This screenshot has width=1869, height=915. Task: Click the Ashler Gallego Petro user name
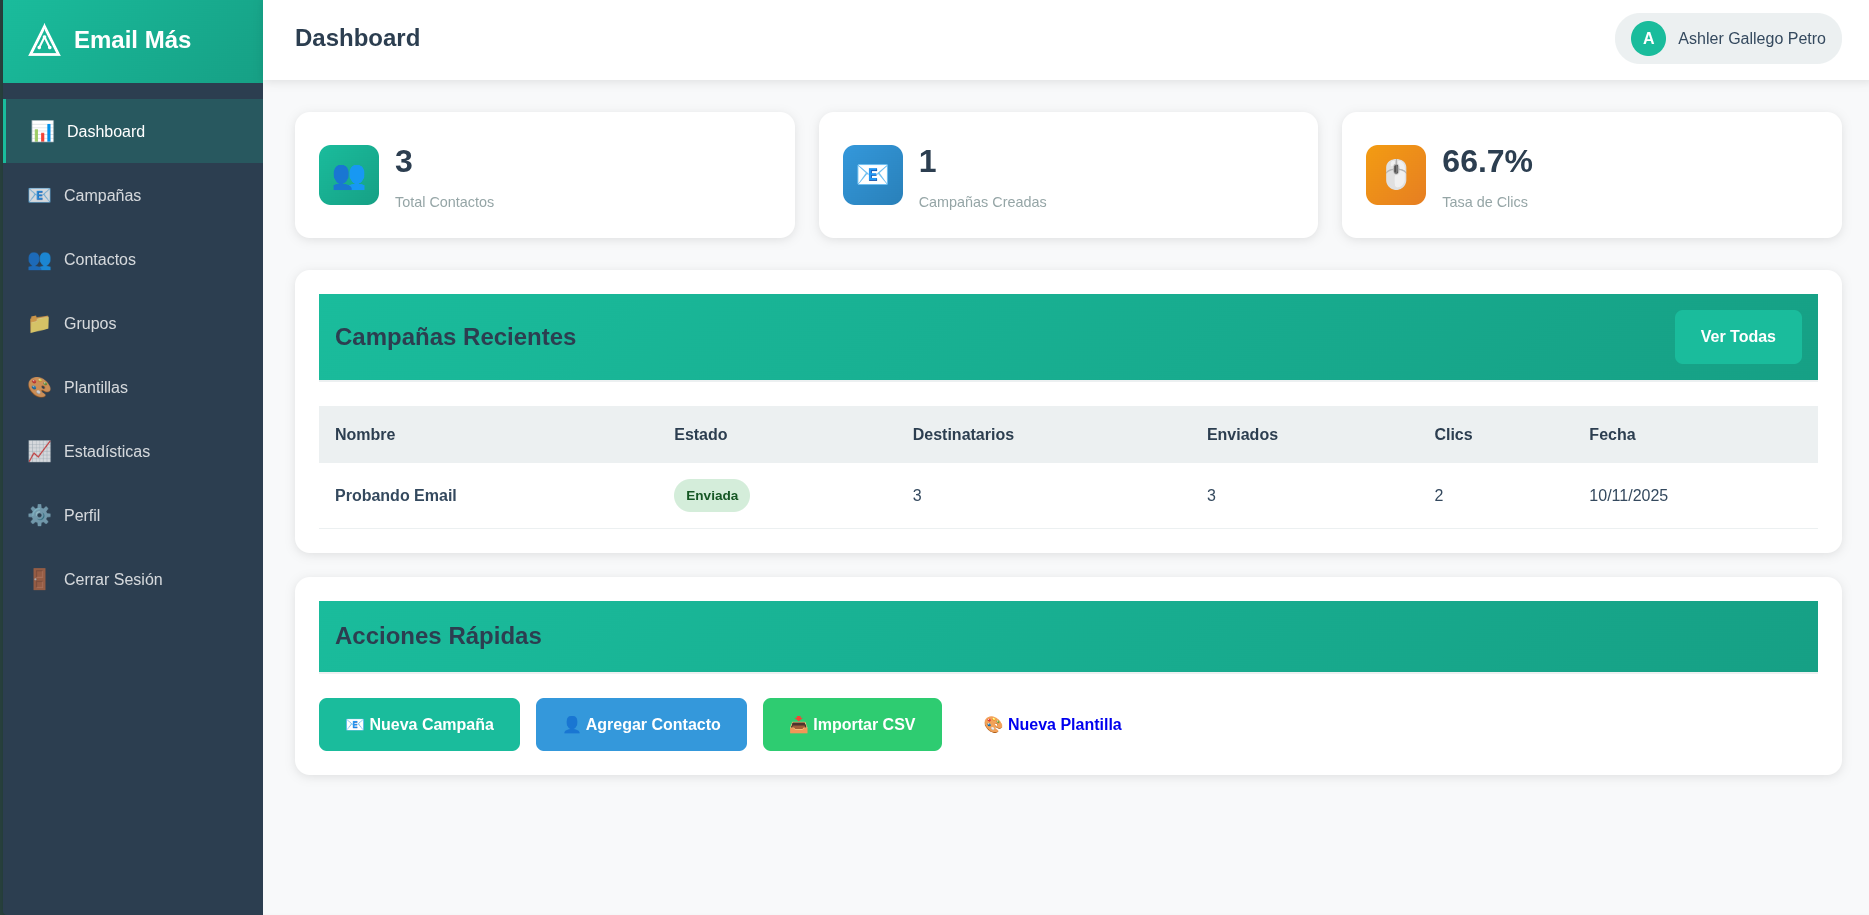coord(1752,38)
